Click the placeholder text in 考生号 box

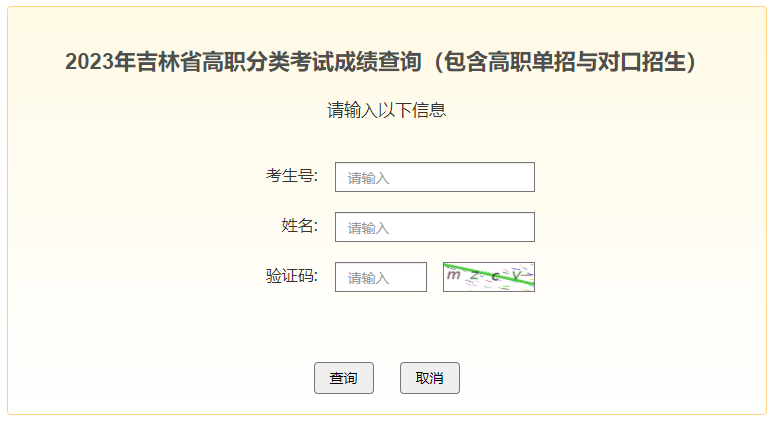click(368, 178)
